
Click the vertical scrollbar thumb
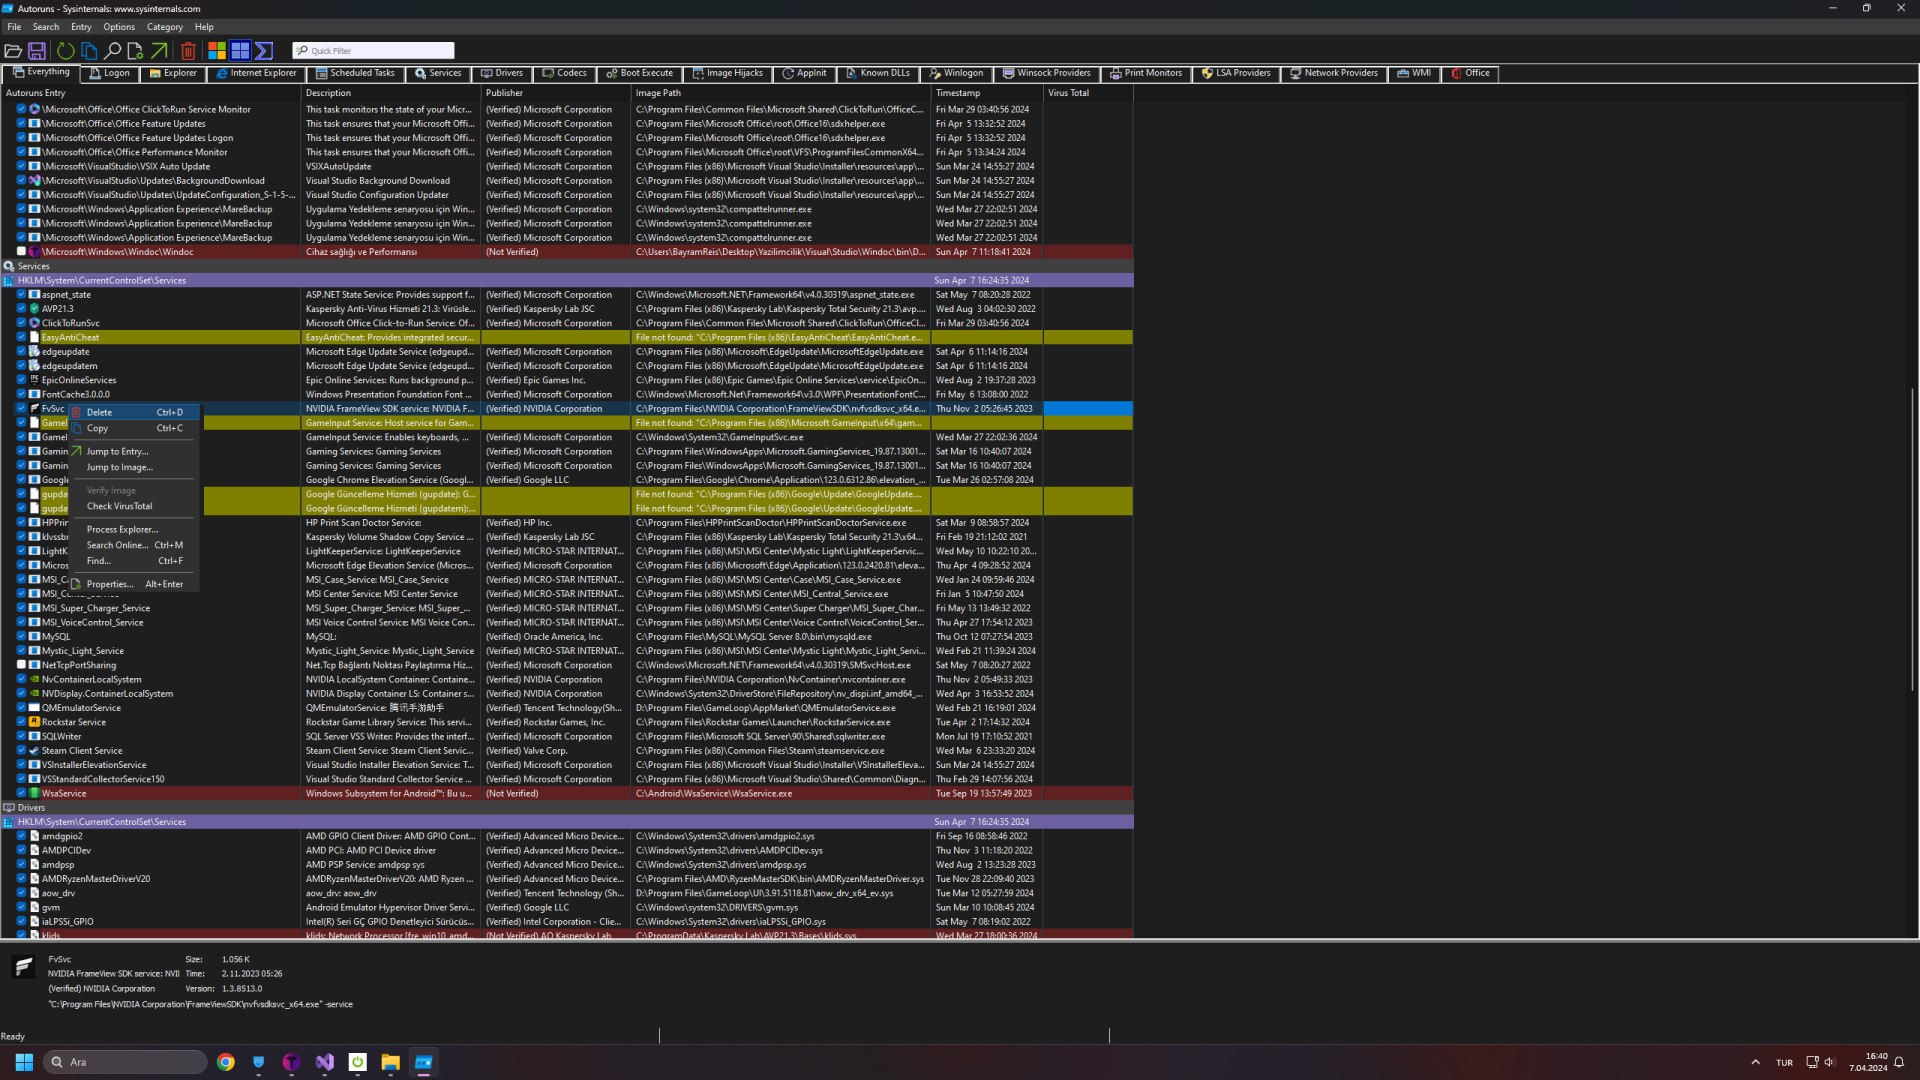tap(1913, 540)
